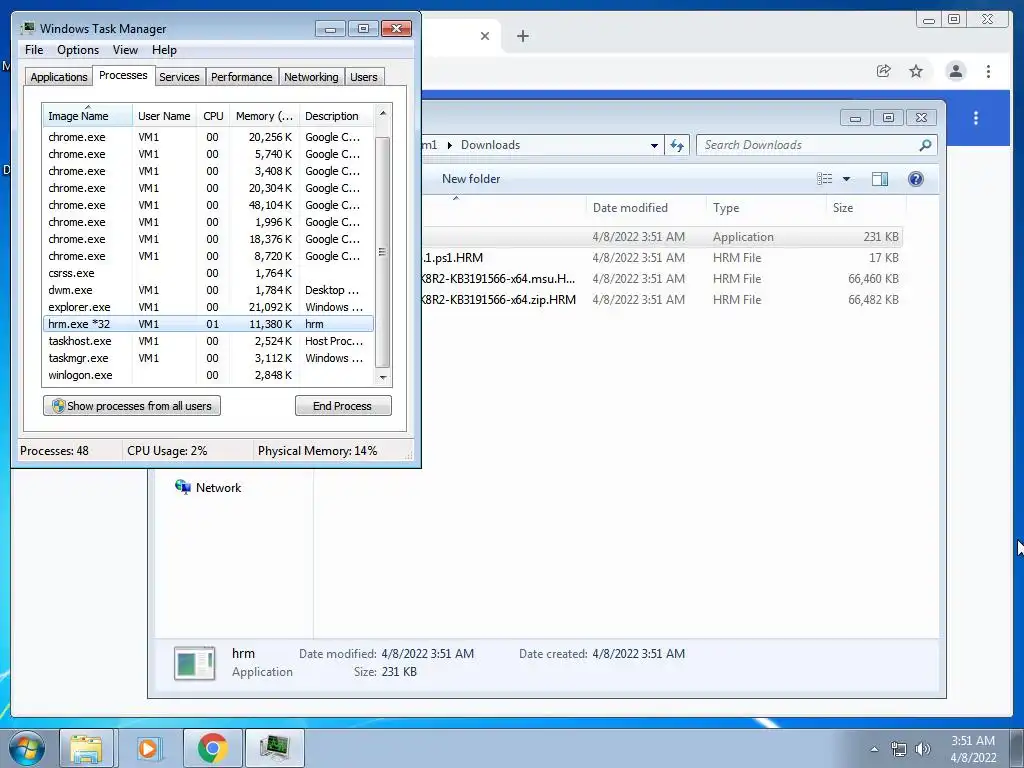Select dwm.exe process row
Image resolution: width=1024 pixels, height=768 pixels.
208,290
